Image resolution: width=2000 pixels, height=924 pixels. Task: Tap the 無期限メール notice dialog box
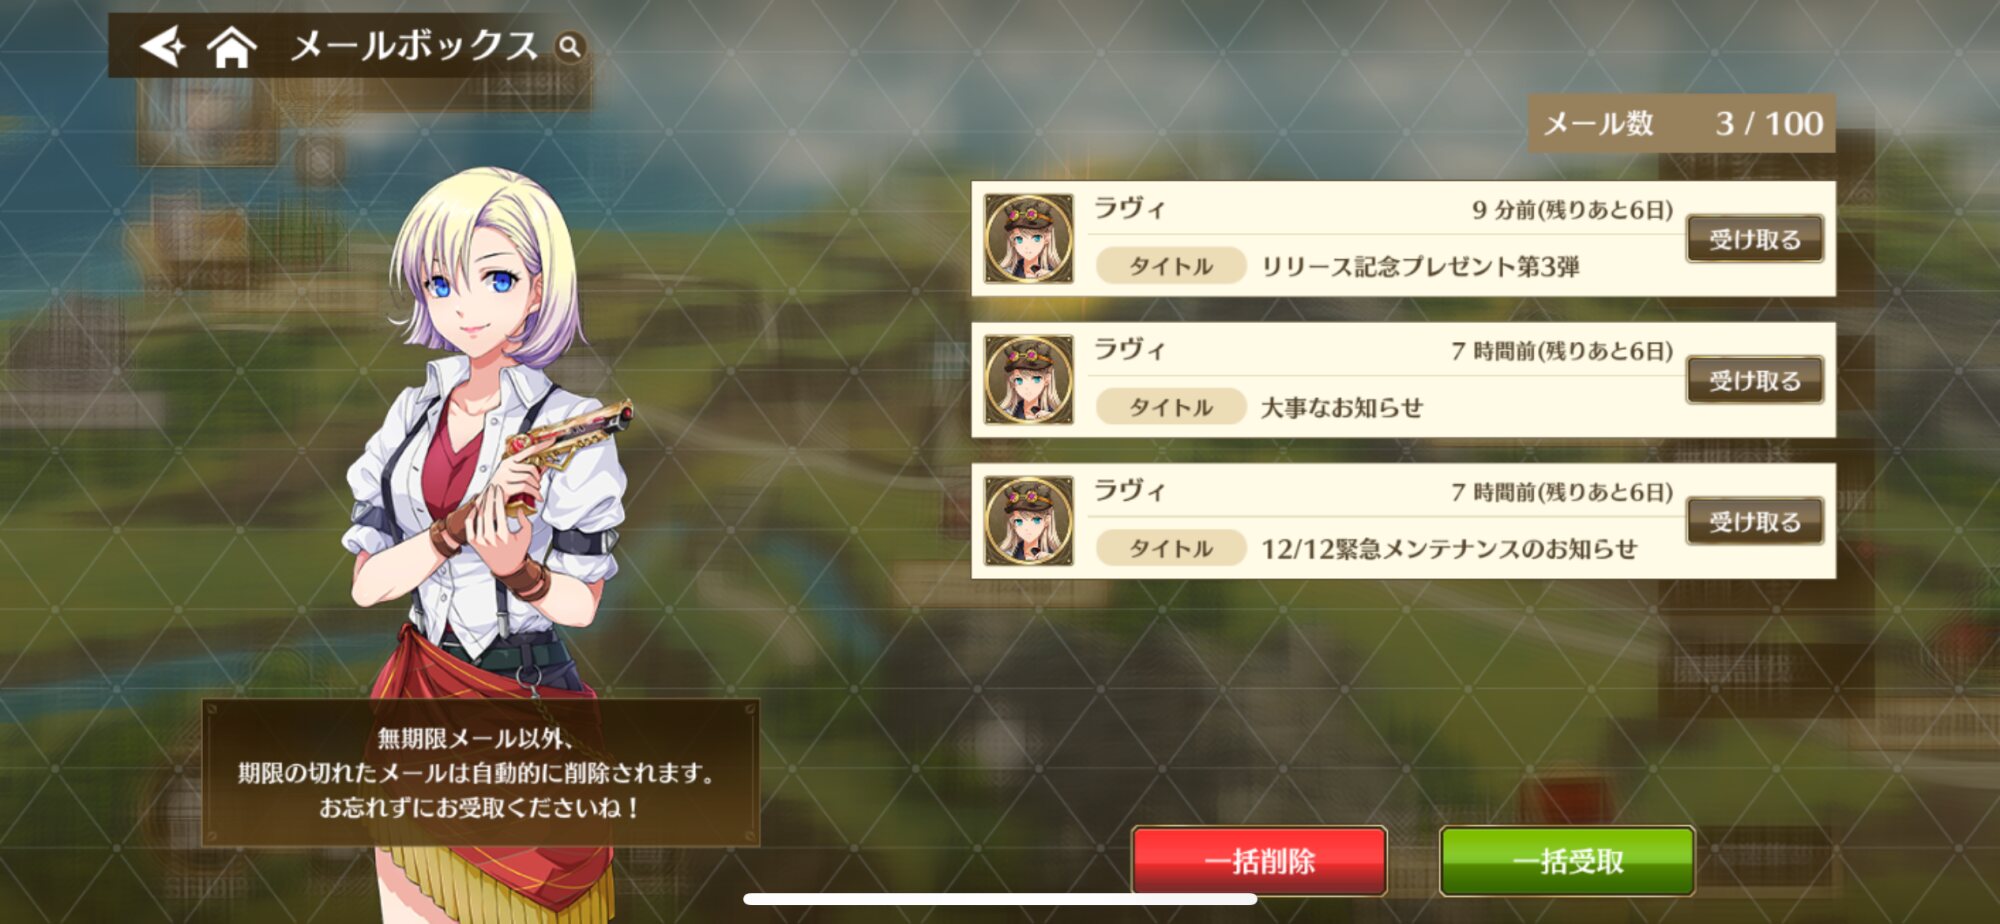(481, 773)
